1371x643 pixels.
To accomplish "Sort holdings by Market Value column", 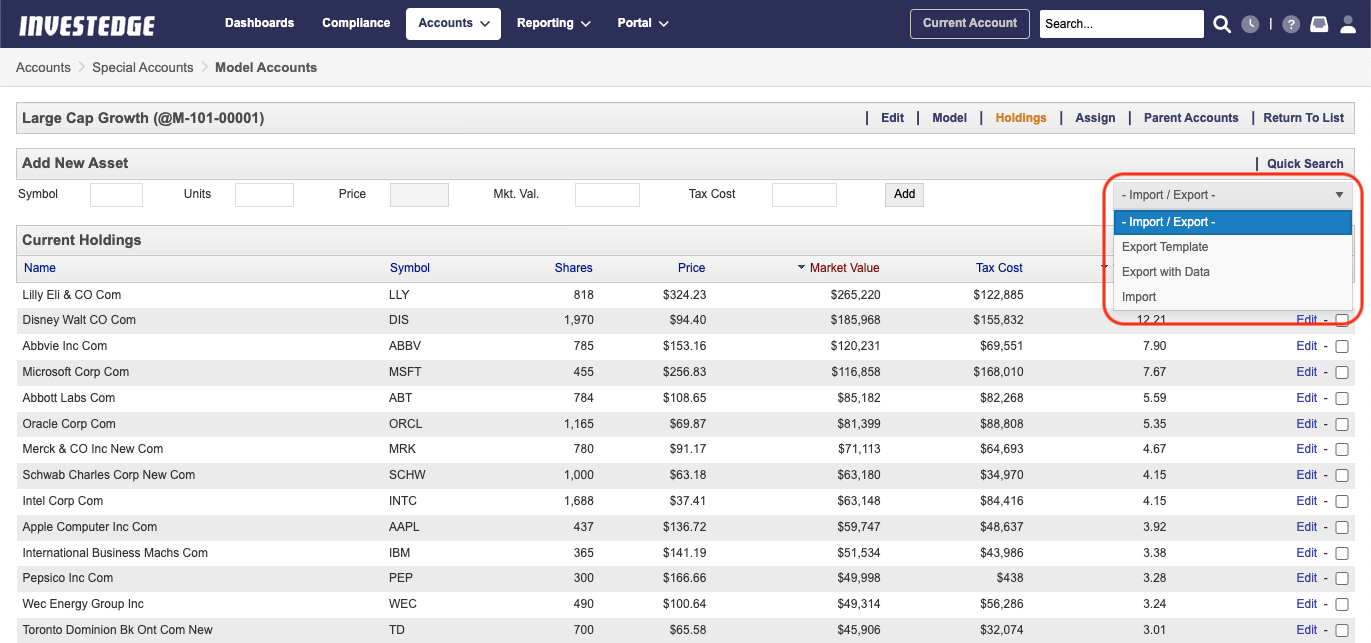I will tap(844, 268).
